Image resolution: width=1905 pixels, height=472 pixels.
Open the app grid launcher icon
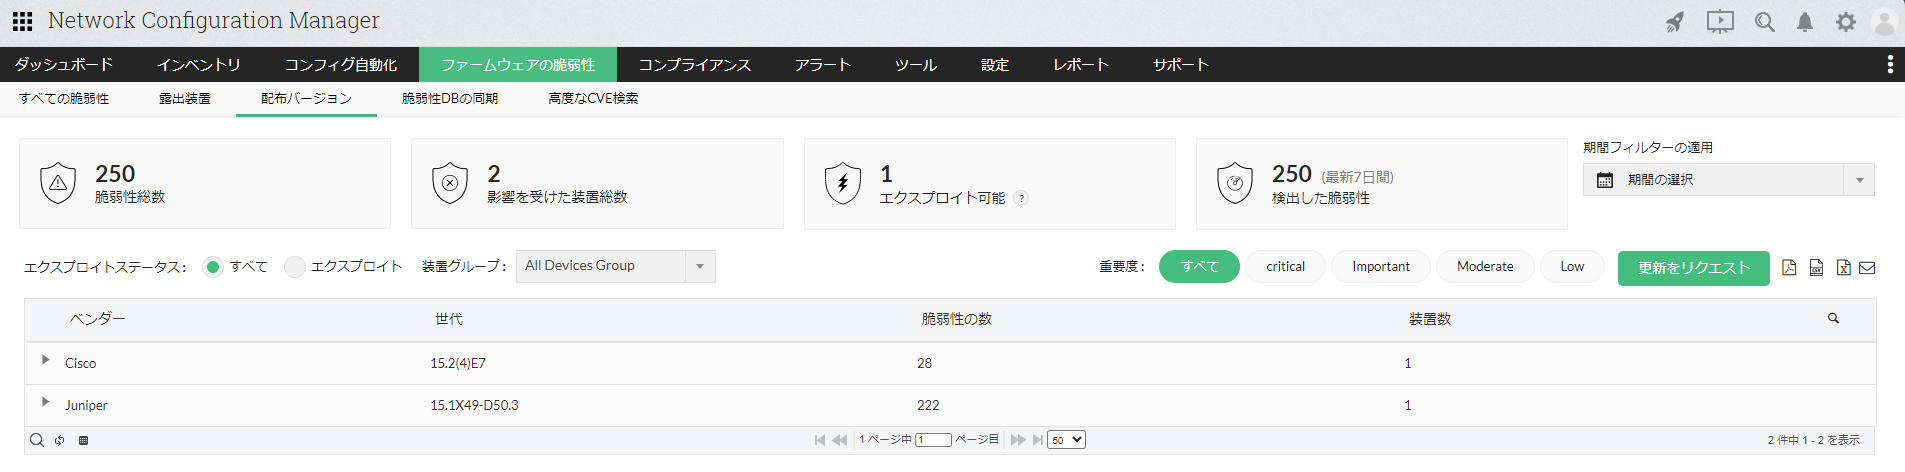[x=22, y=21]
